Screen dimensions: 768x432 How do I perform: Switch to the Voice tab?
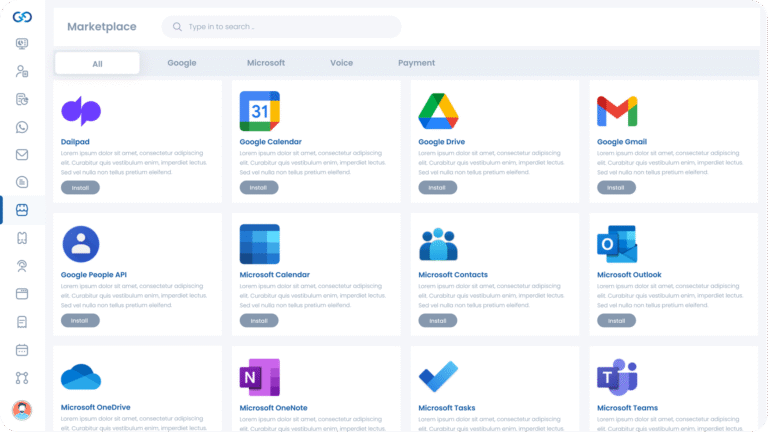(x=341, y=63)
